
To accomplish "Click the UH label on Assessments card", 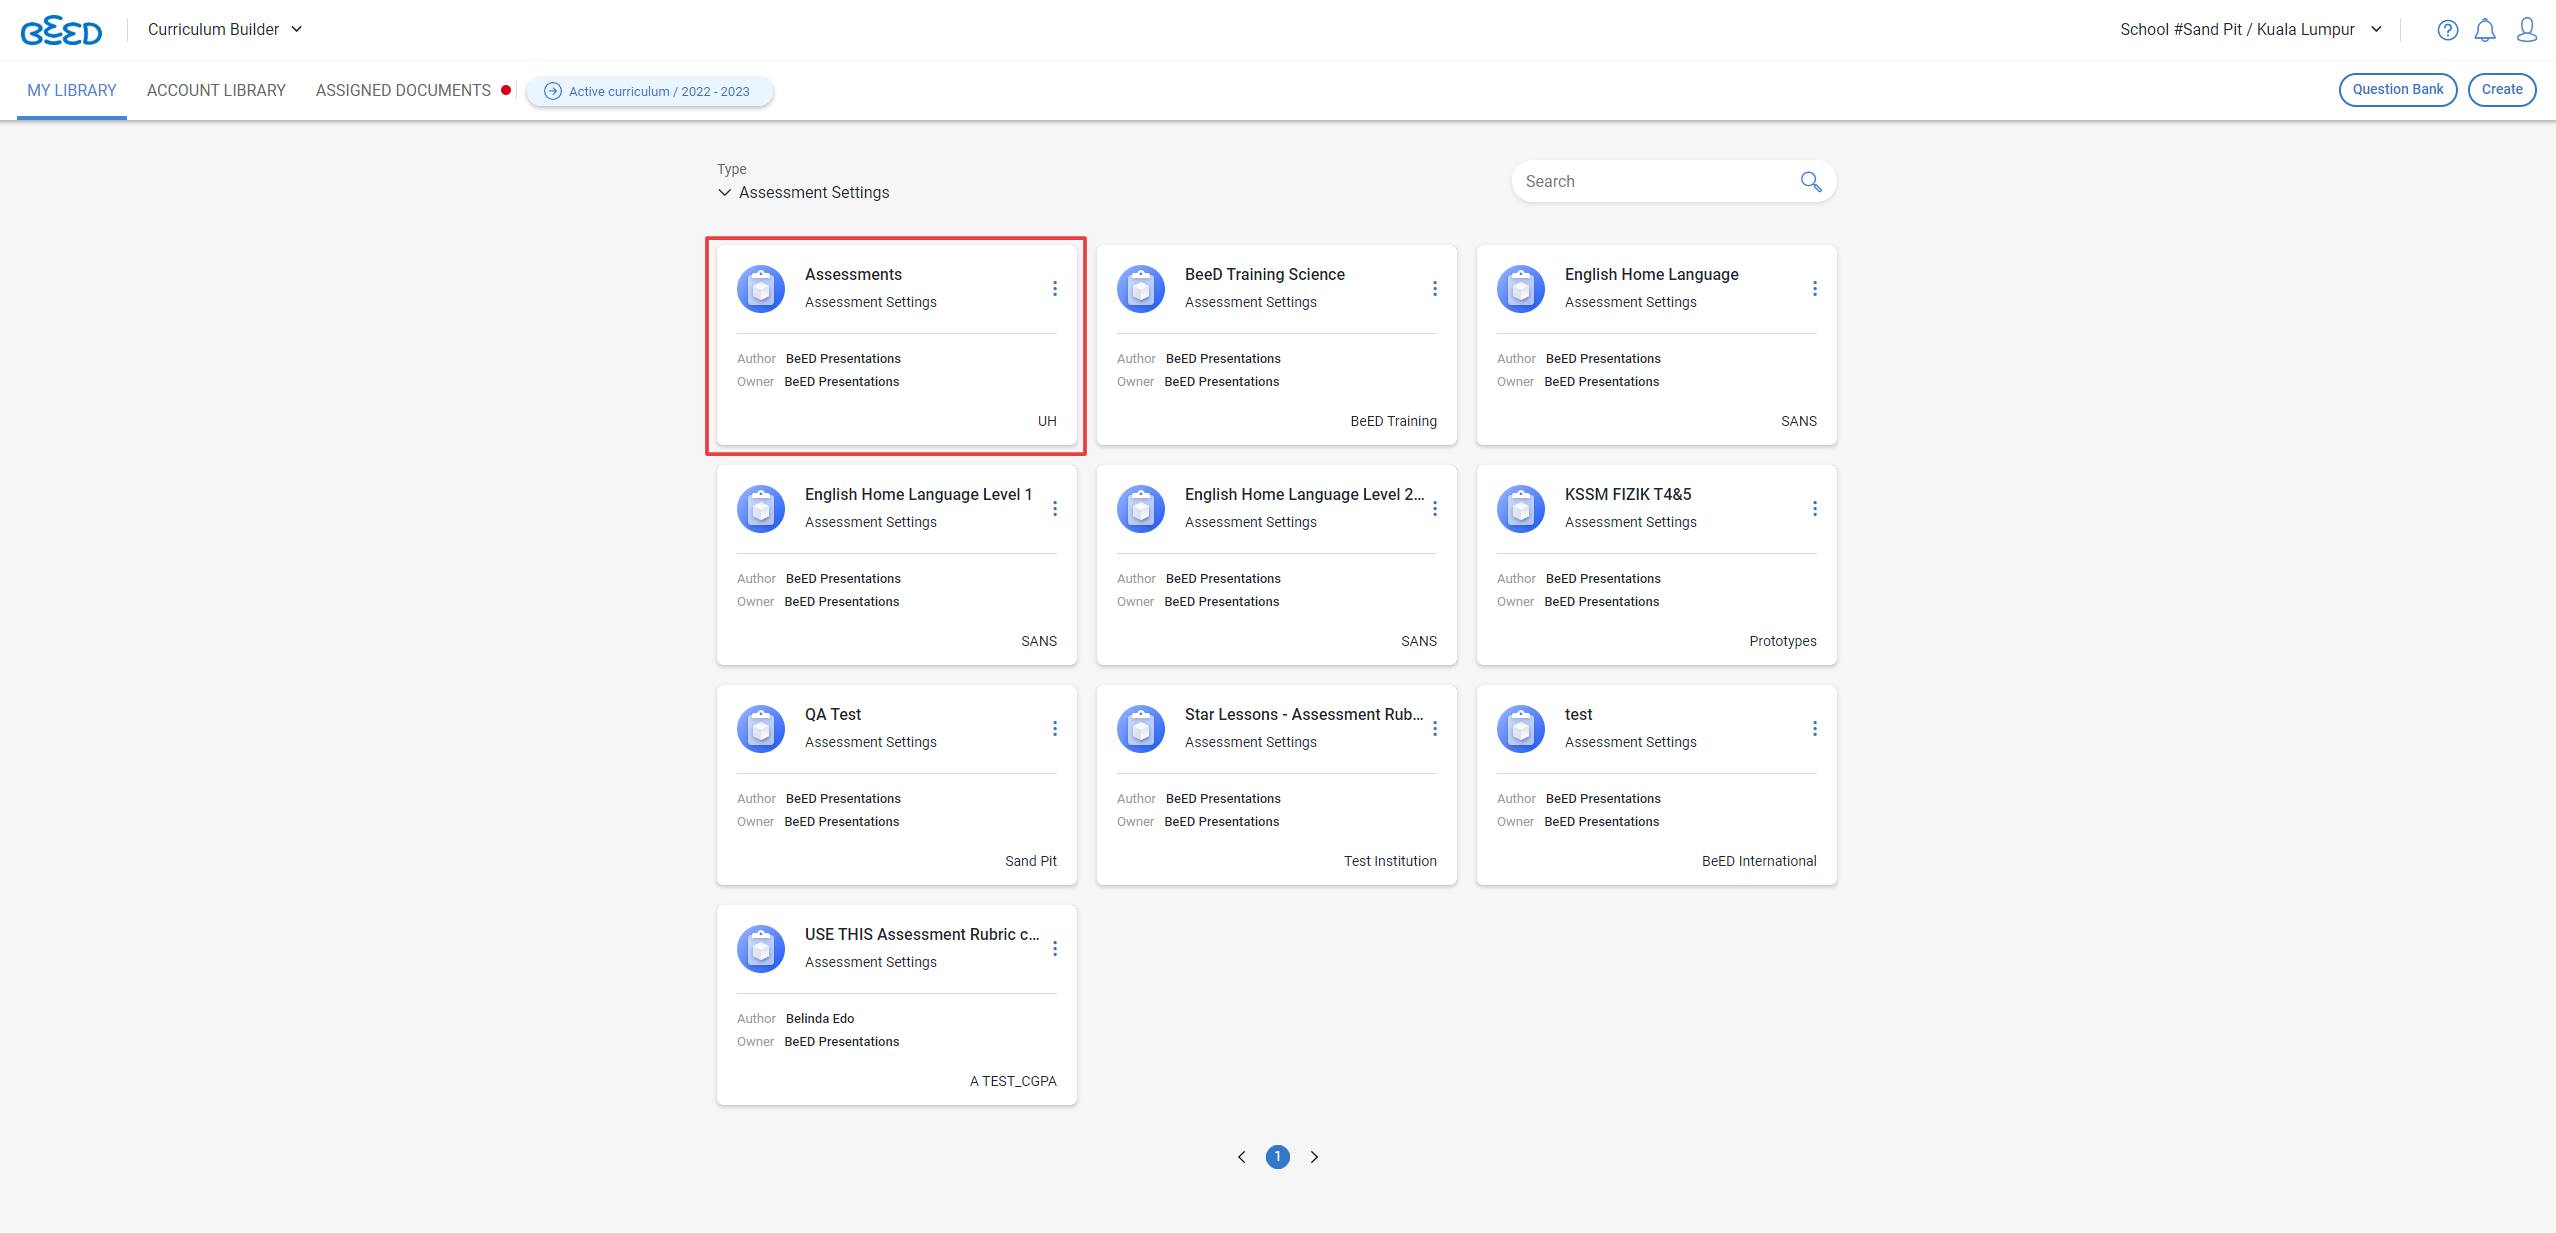I will click(1047, 421).
